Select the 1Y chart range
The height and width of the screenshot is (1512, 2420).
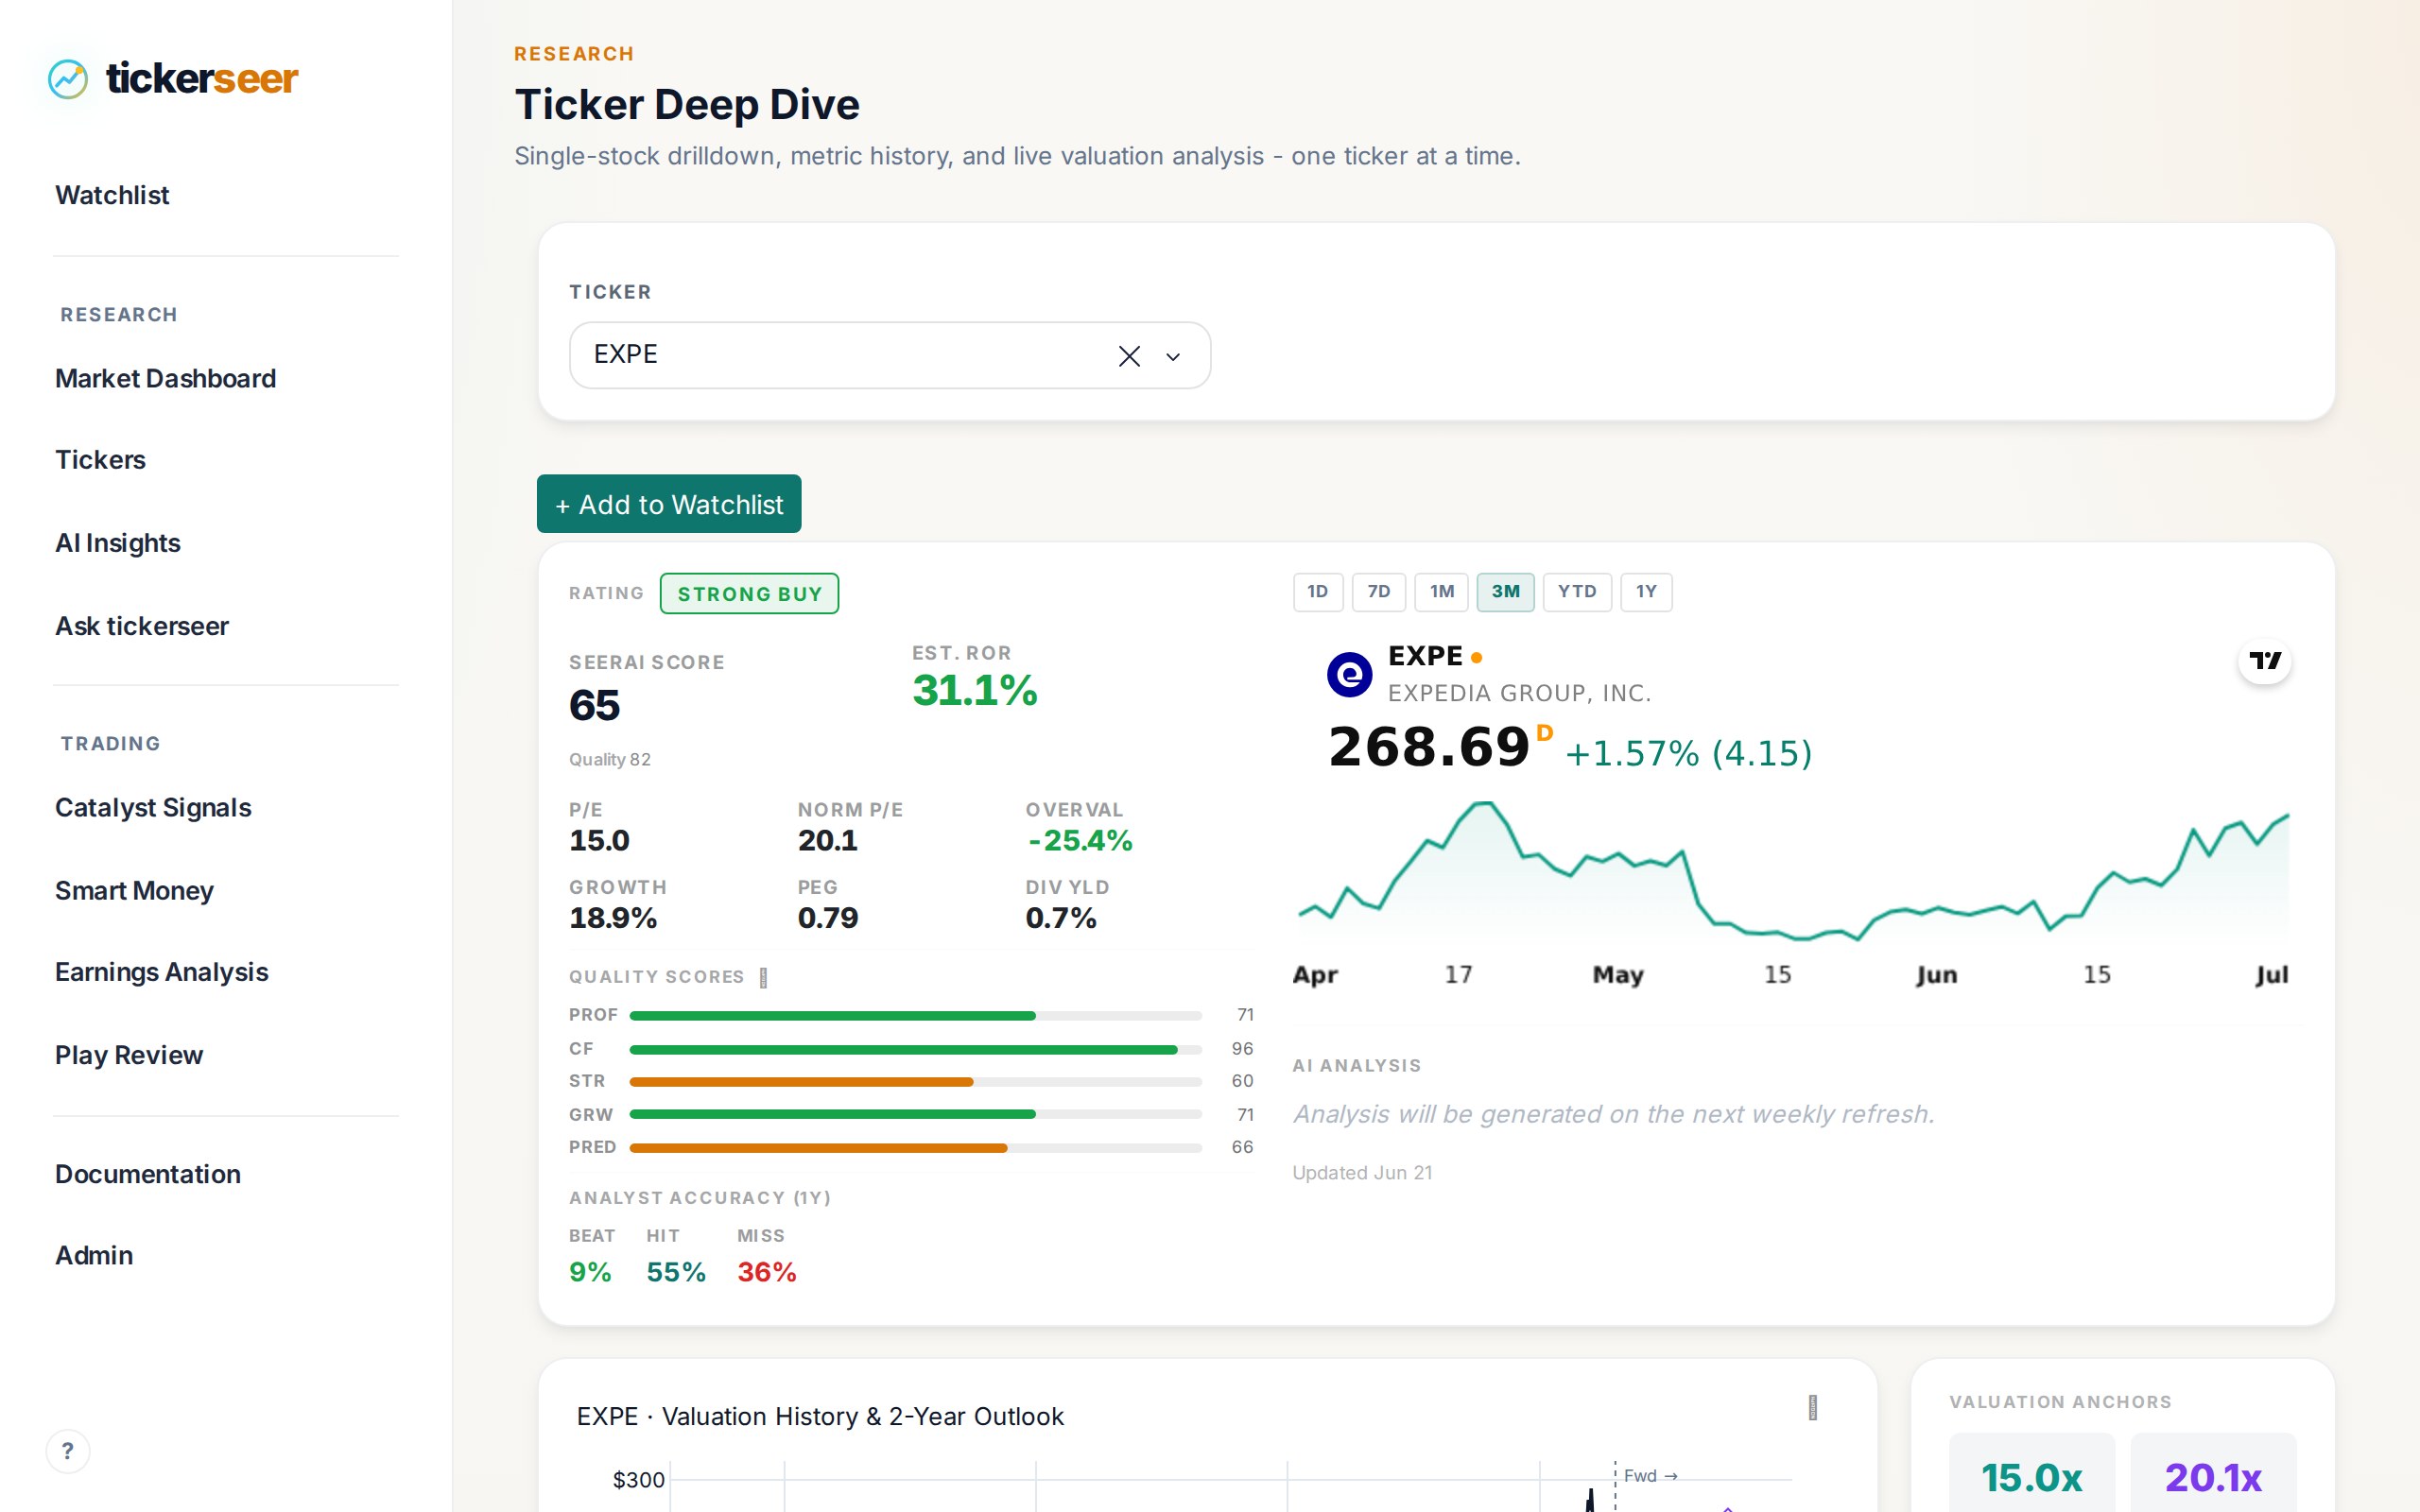[1646, 592]
